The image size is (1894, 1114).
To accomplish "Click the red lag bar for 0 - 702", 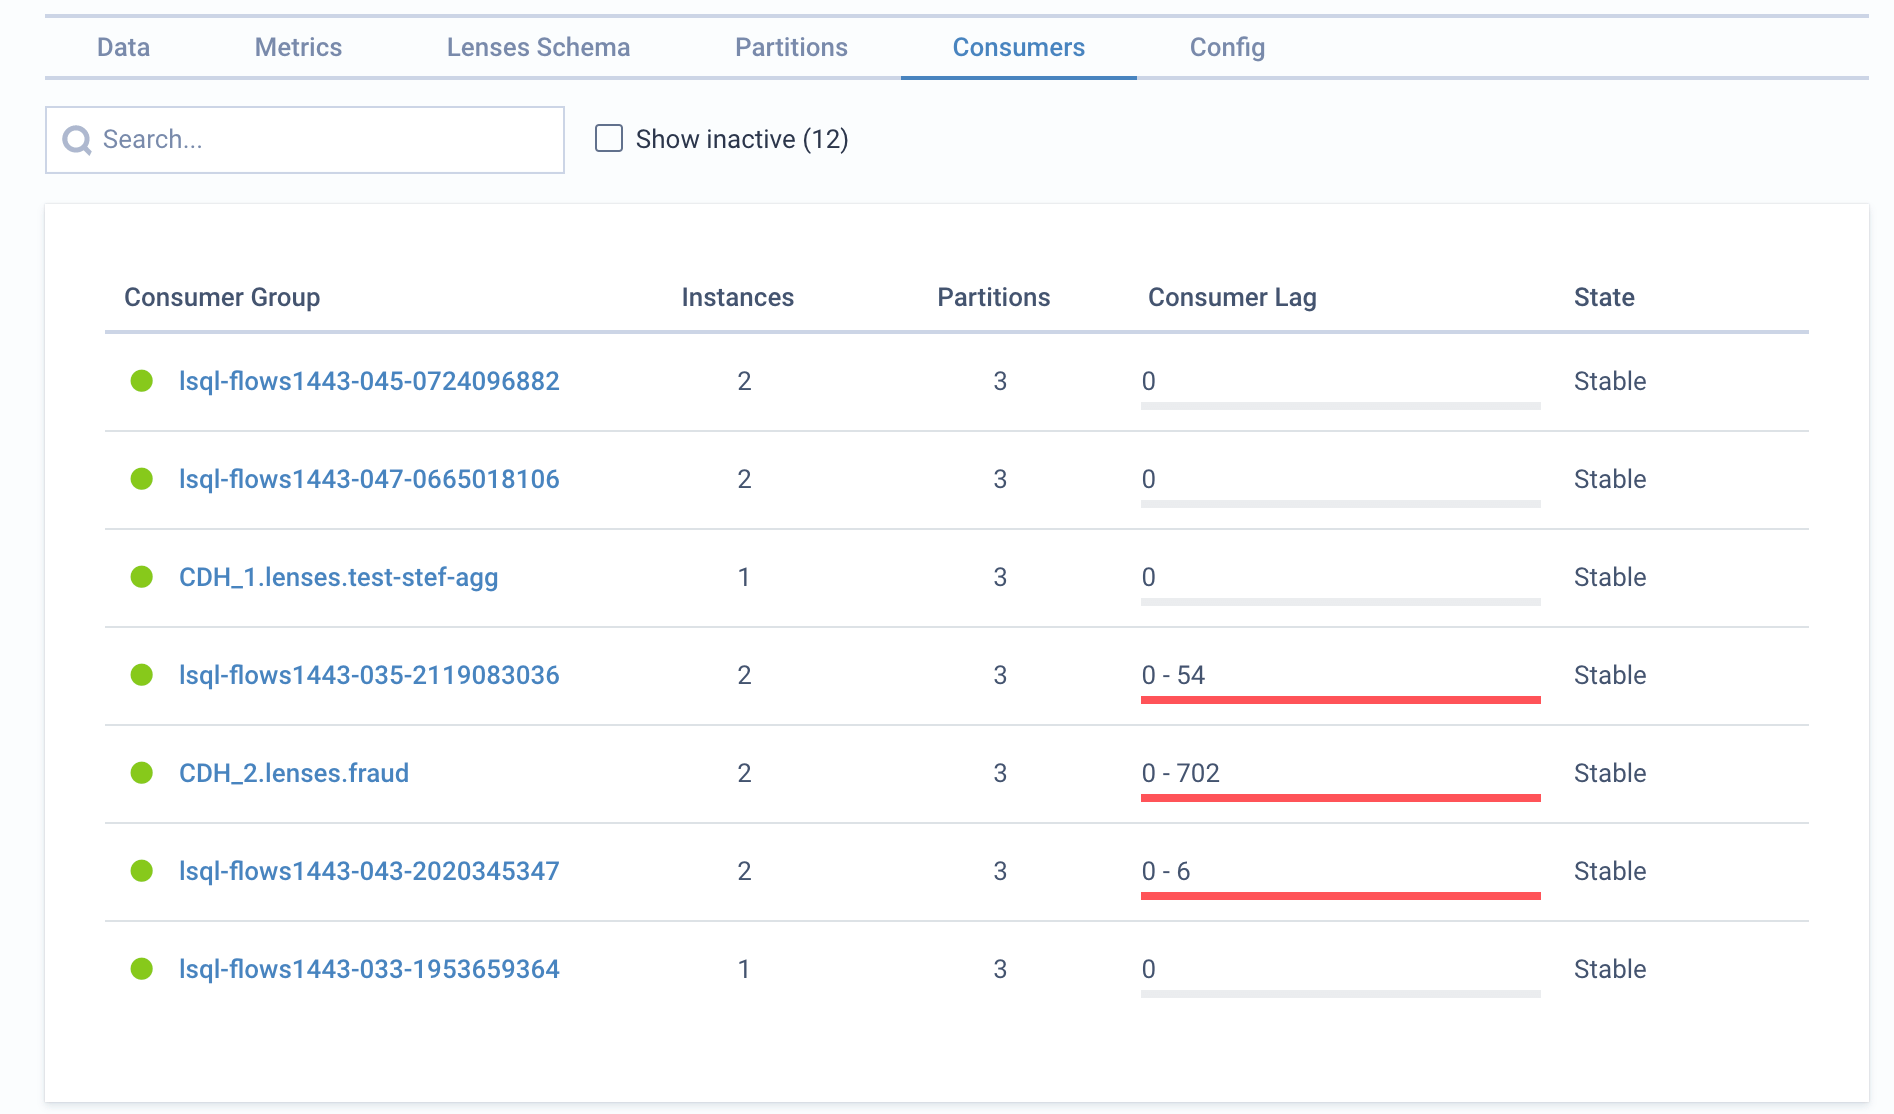I will pos(1340,798).
